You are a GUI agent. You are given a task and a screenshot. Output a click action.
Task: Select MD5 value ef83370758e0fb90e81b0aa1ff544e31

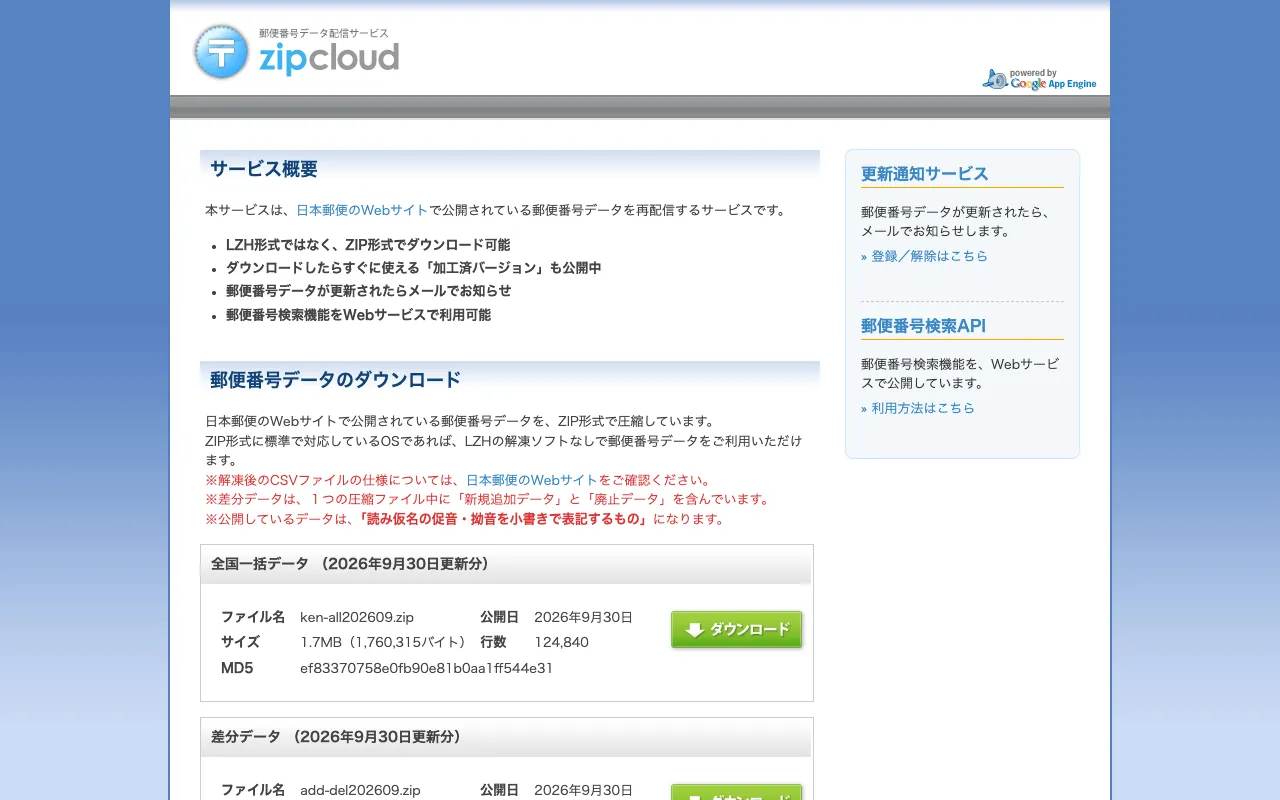click(x=426, y=668)
